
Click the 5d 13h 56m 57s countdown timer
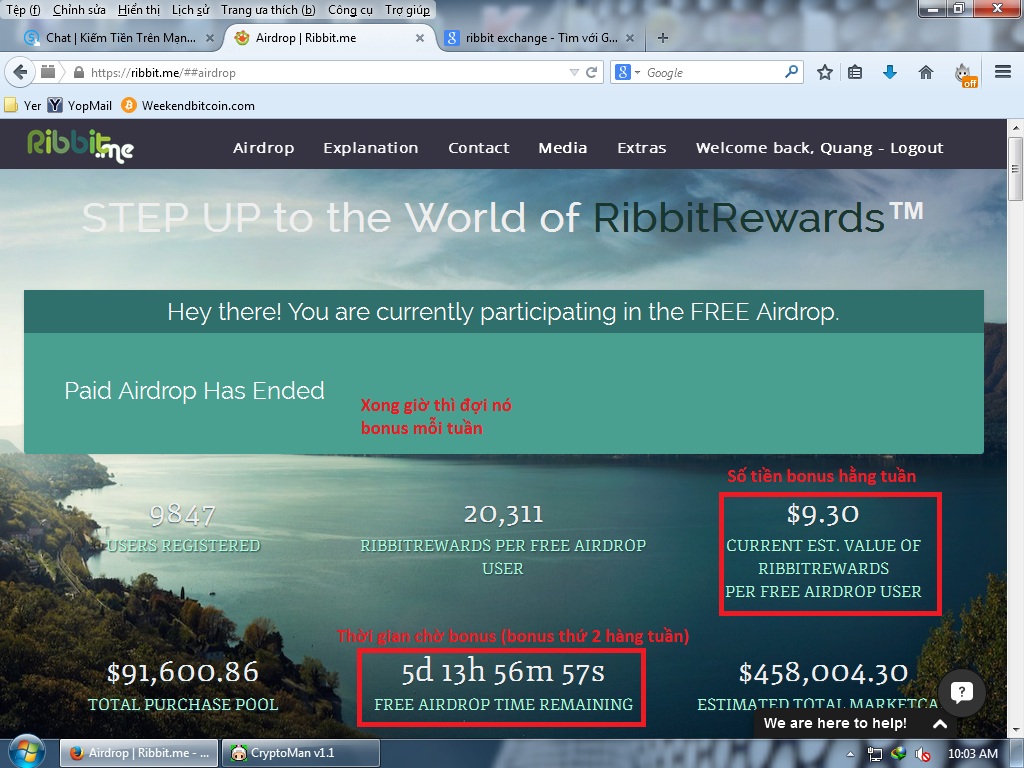[x=503, y=673]
